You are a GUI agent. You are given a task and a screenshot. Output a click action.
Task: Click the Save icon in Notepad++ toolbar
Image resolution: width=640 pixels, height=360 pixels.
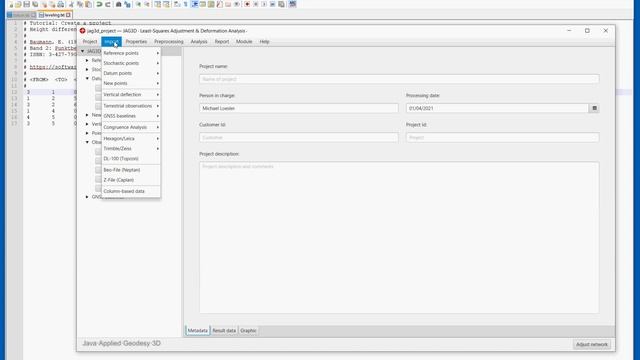(27, 4)
